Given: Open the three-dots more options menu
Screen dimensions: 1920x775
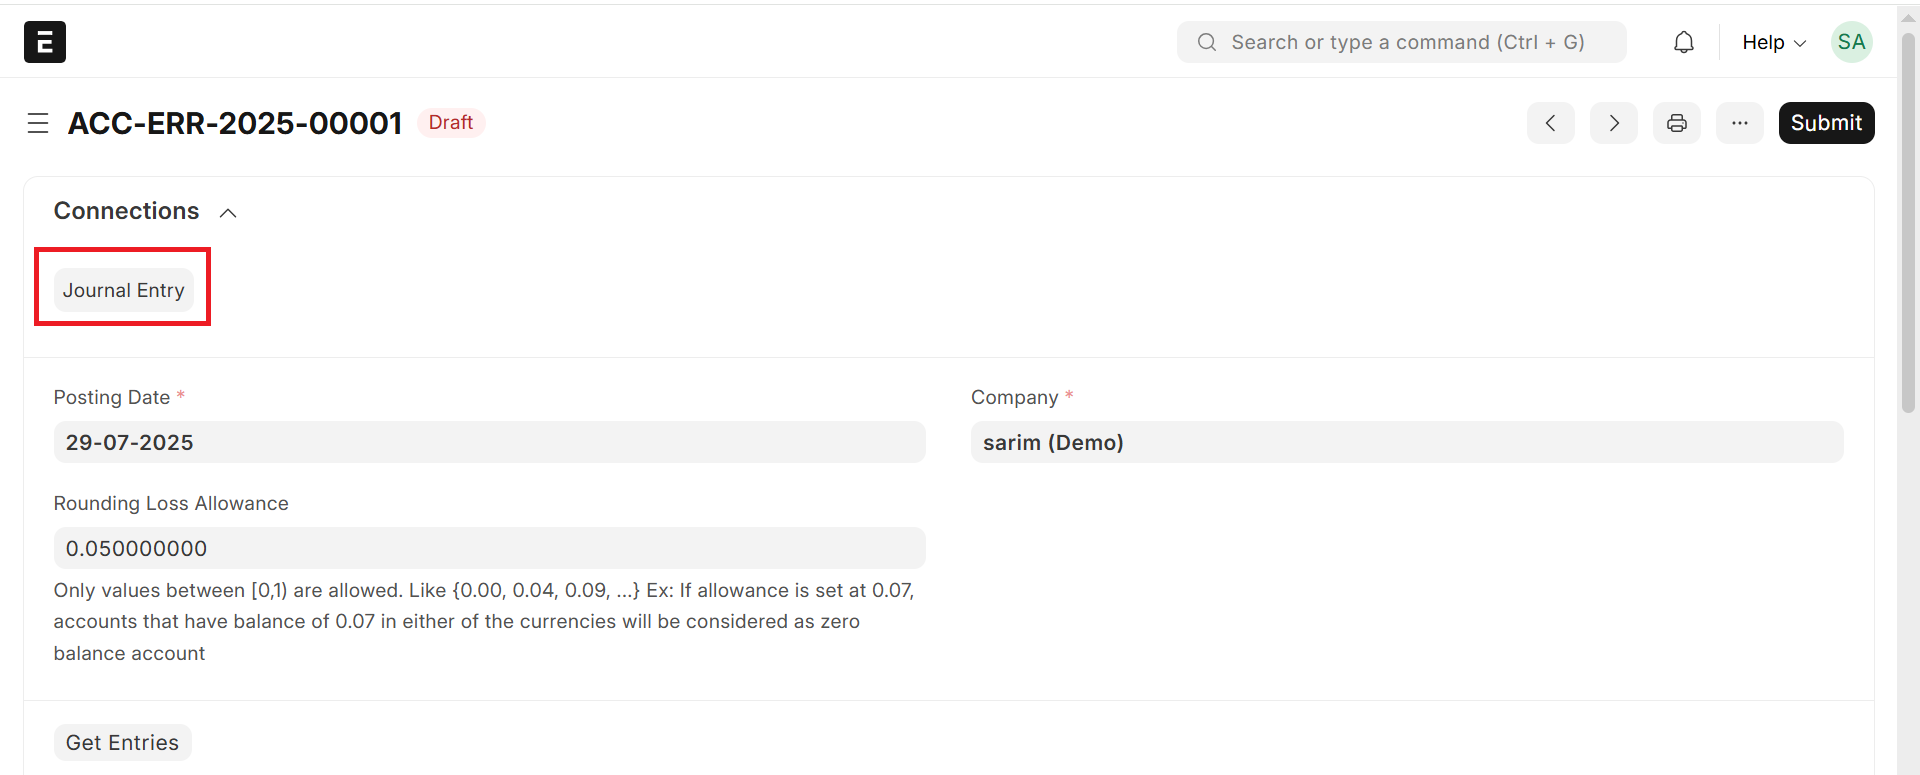Looking at the screenshot, I should (1739, 123).
